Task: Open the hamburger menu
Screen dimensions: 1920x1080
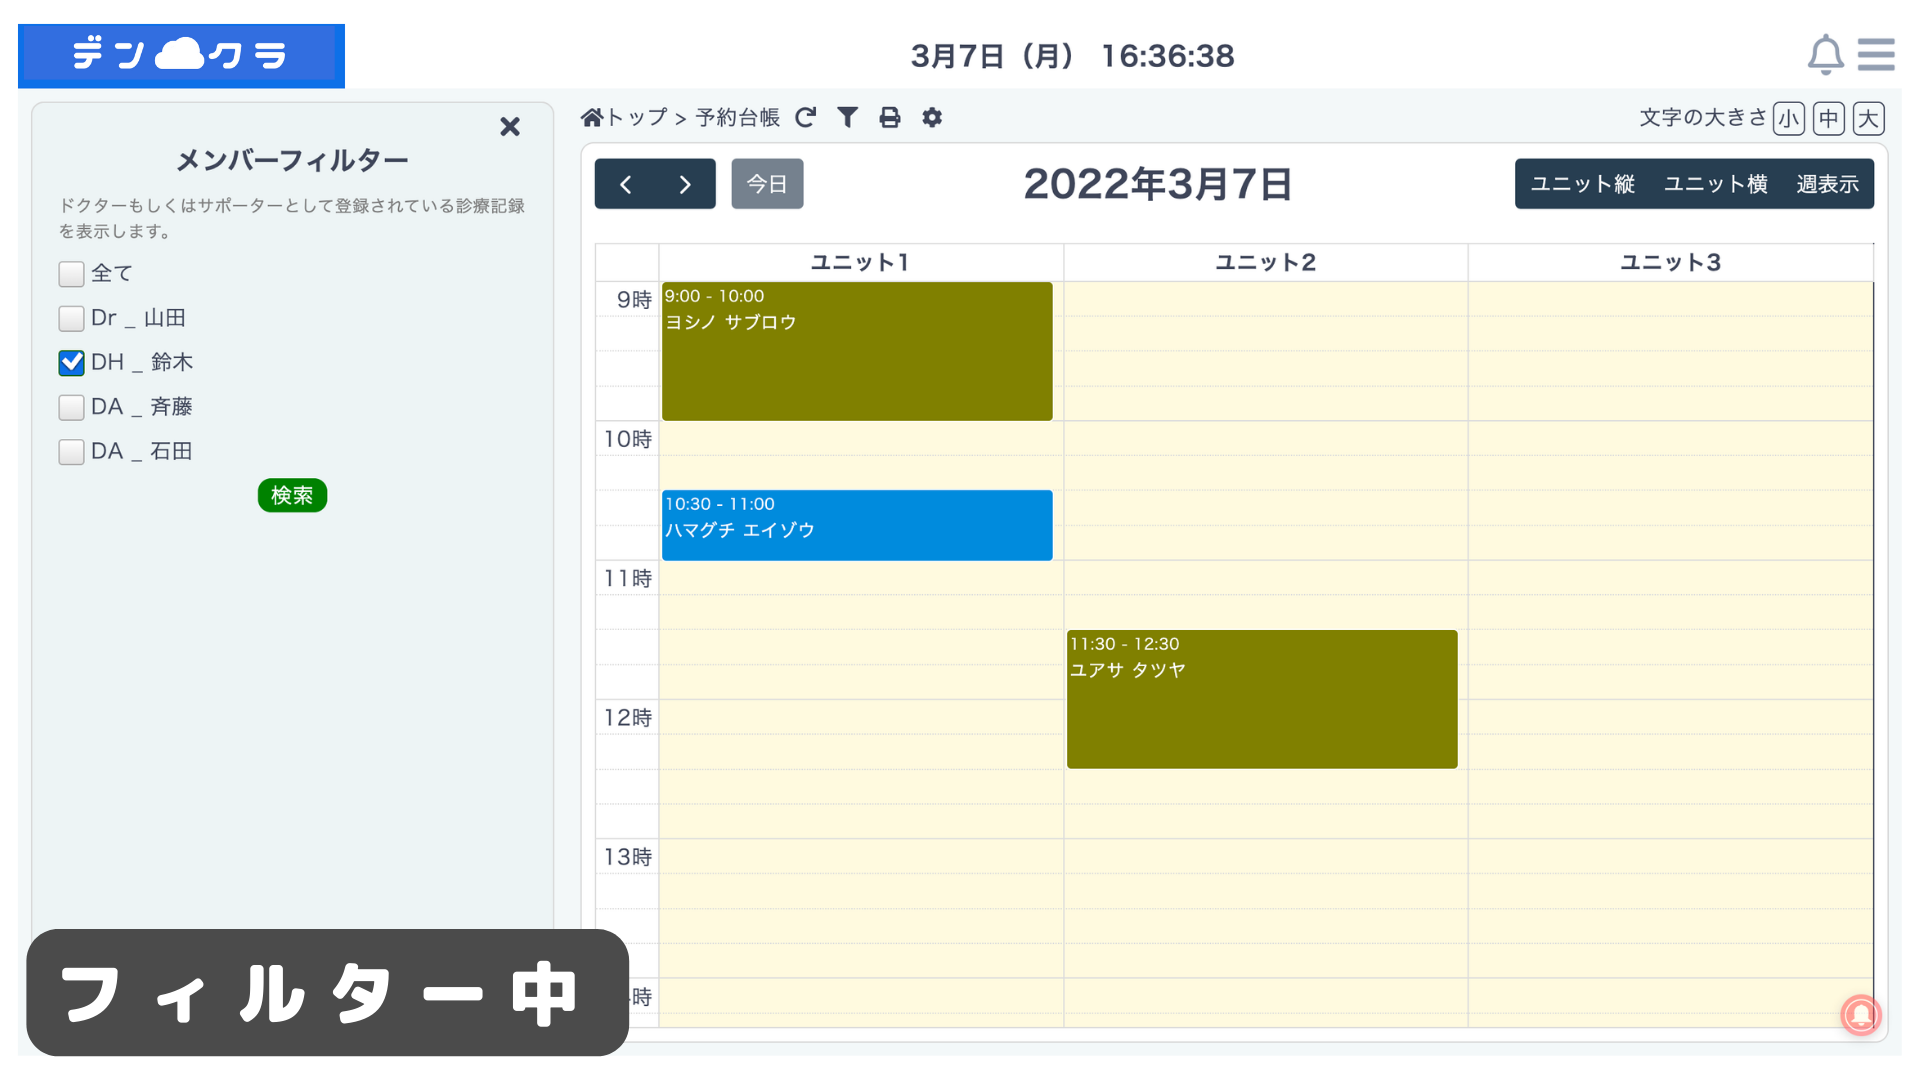Action: pyautogui.click(x=1876, y=54)
